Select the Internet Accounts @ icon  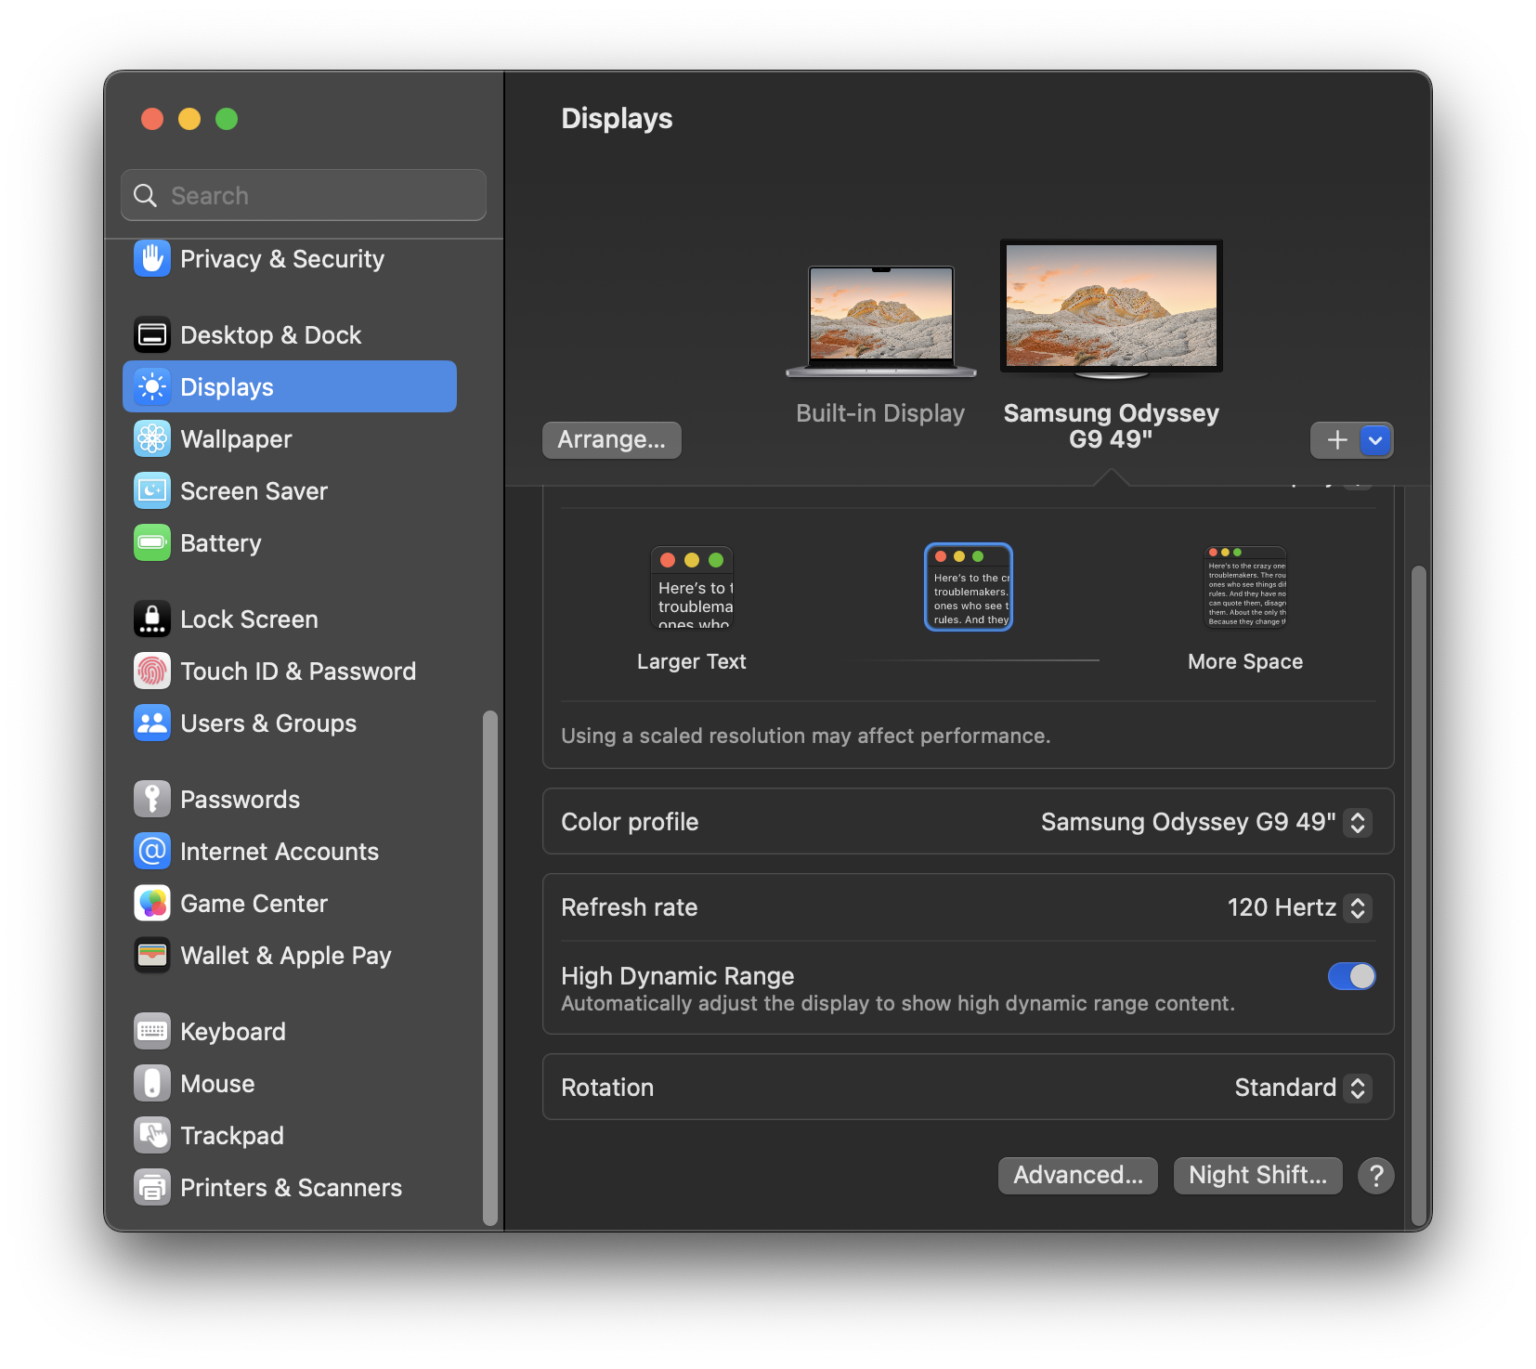click(152, 851)
